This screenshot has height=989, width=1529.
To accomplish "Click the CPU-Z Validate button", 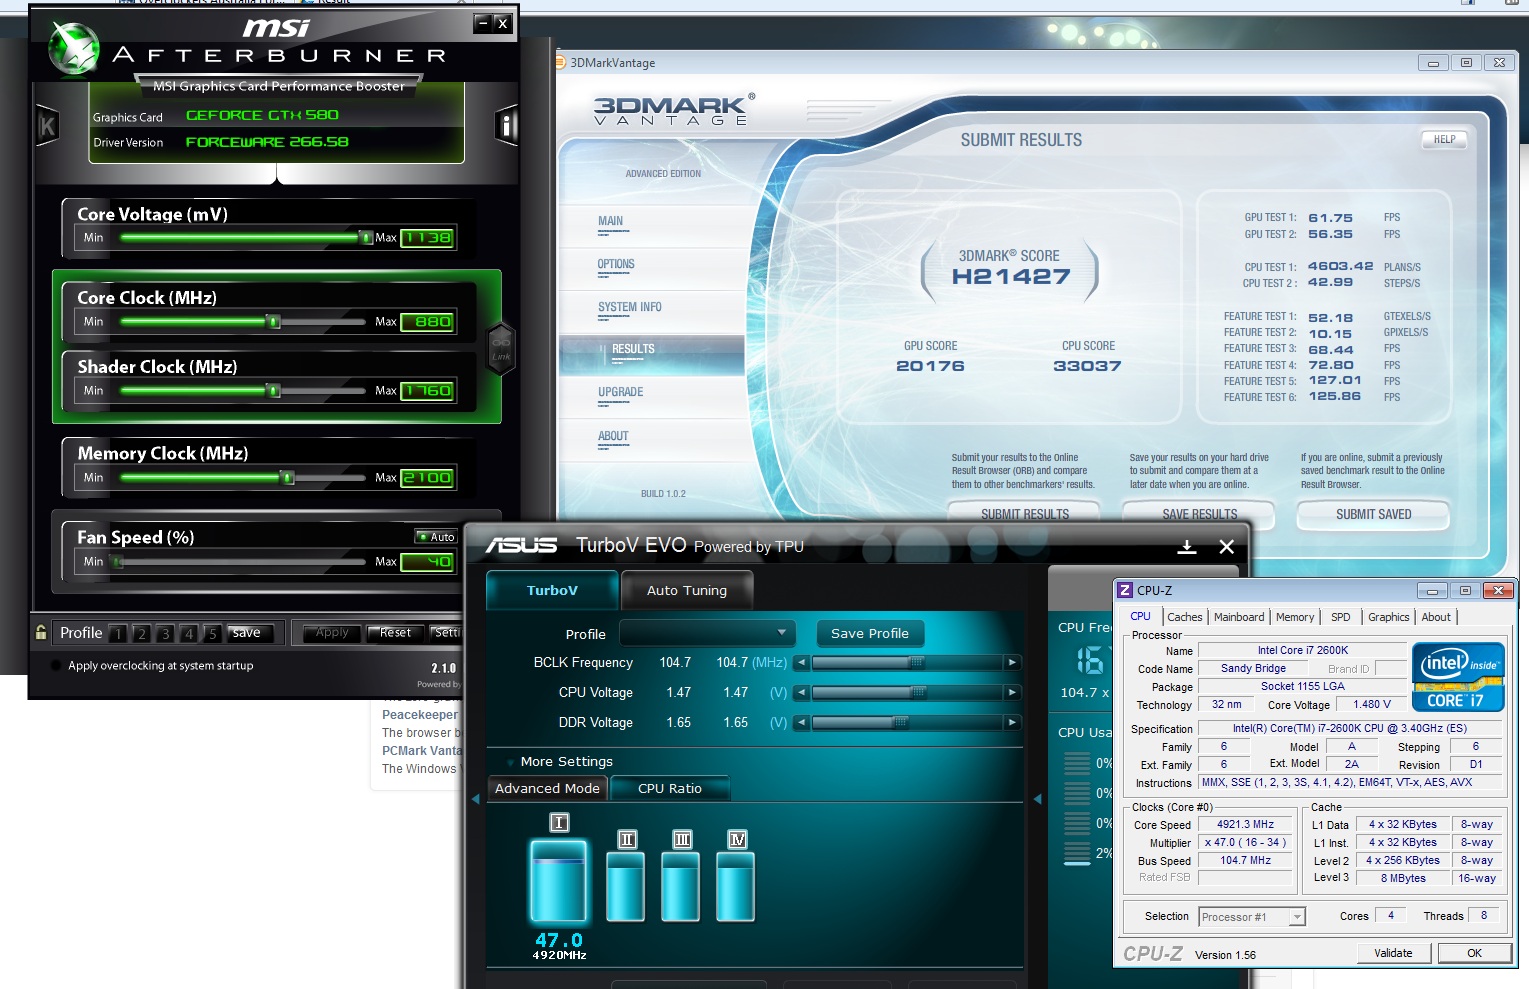I will (x=1393, y=953).
